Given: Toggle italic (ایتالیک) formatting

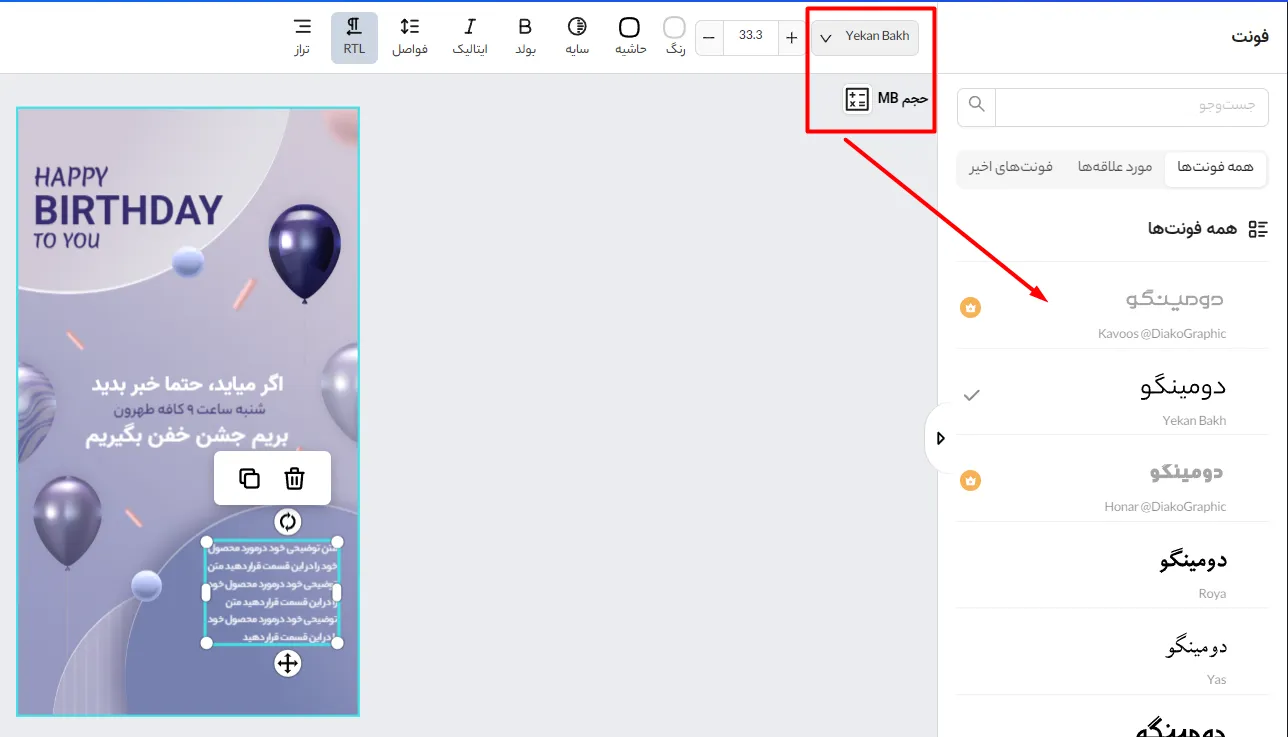Looking at the screenshot, I should pos(470,37).
